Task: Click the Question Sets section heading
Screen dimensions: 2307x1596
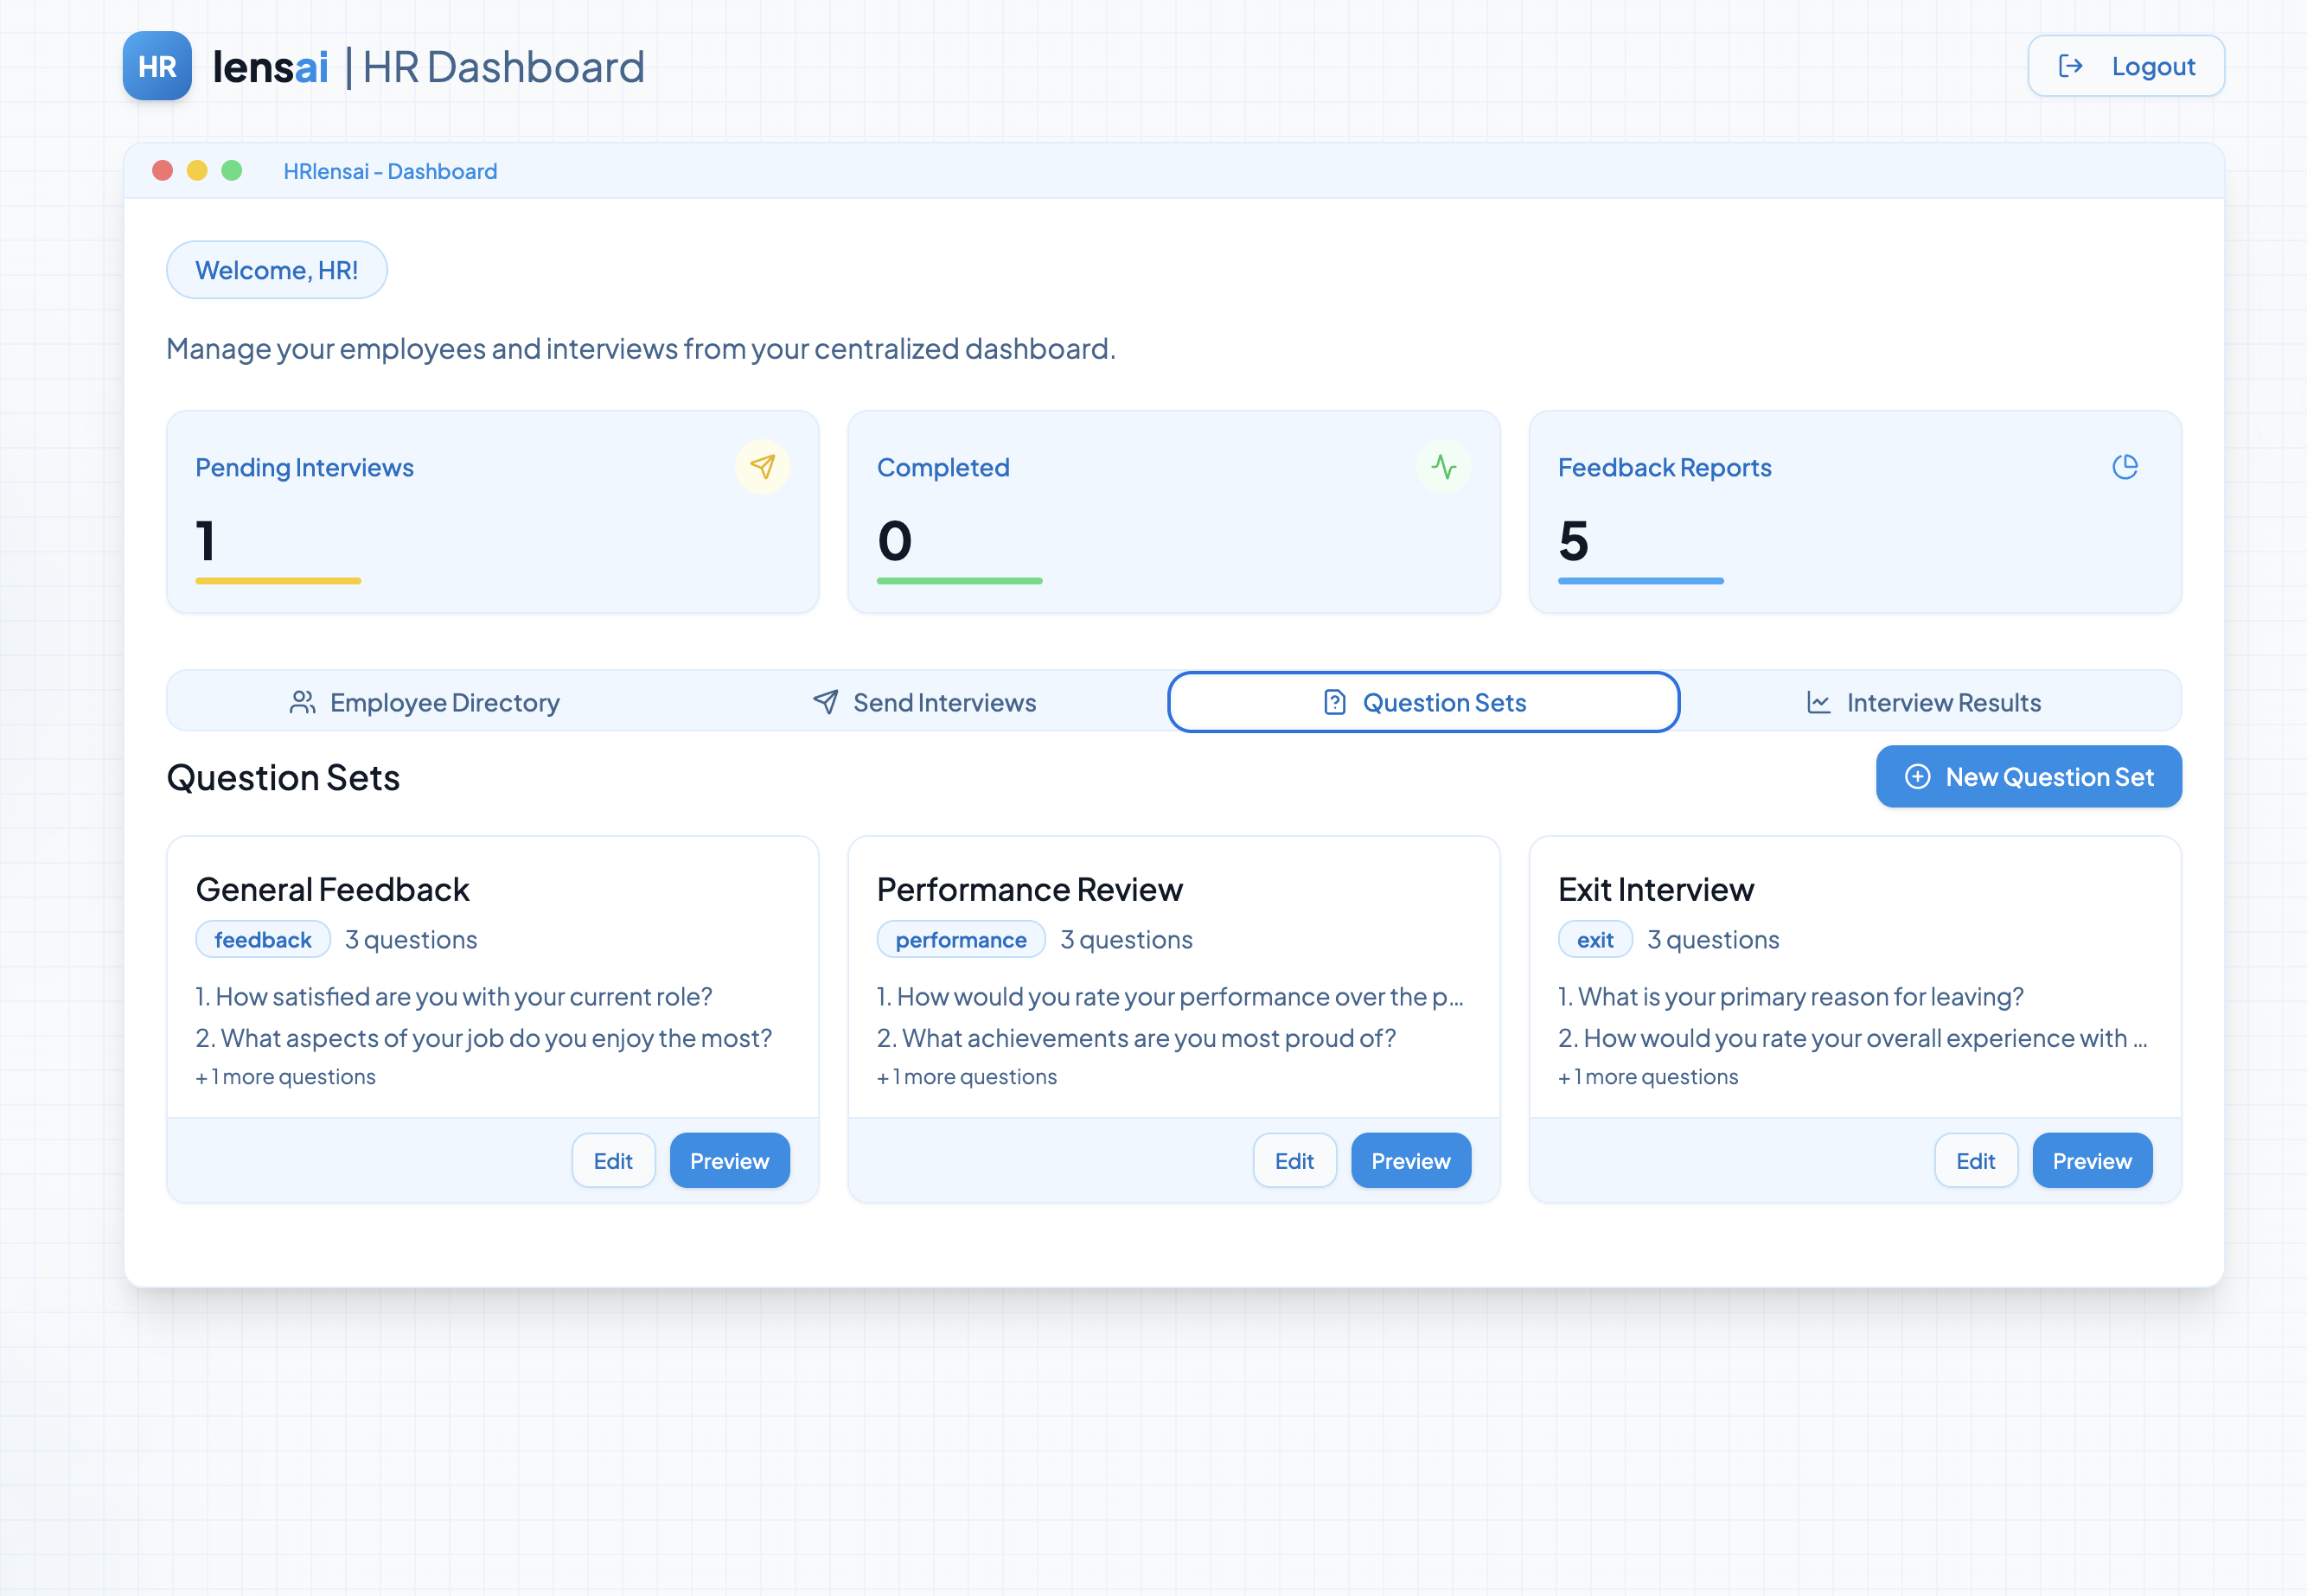Action: click(x=283, y=778)
